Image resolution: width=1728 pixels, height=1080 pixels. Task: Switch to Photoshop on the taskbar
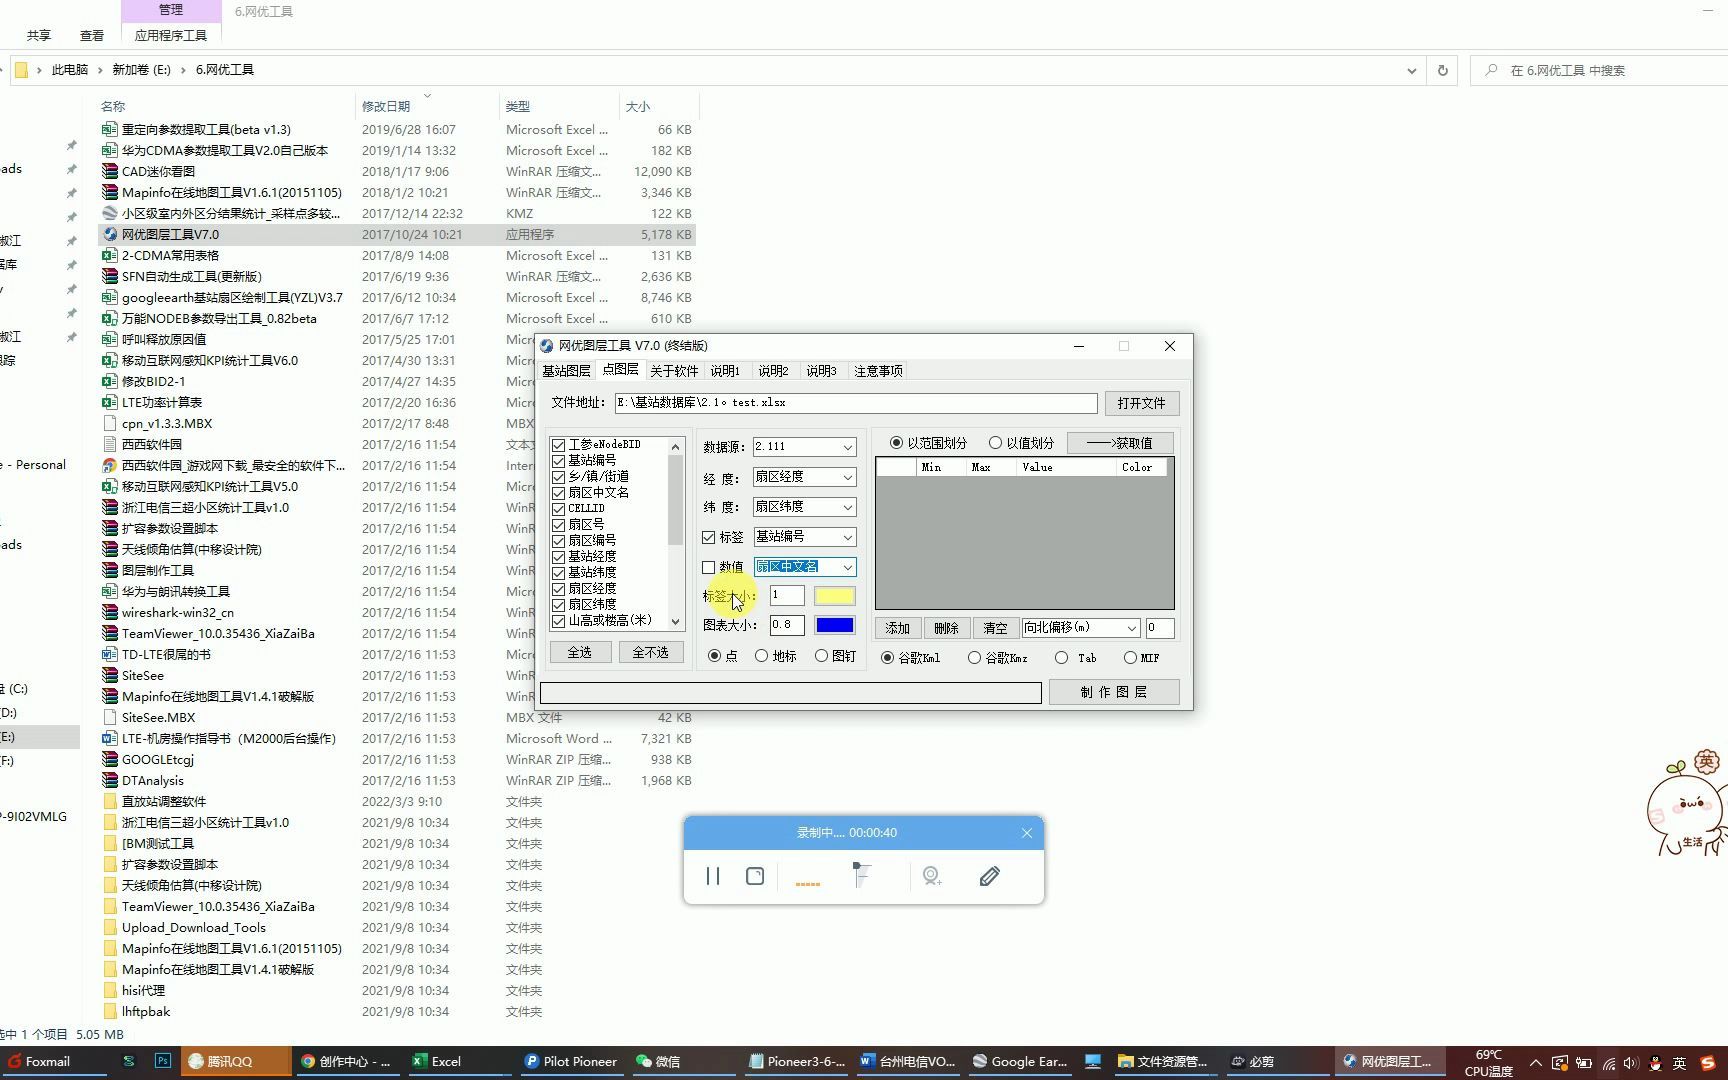click(x=163, y=1061)
